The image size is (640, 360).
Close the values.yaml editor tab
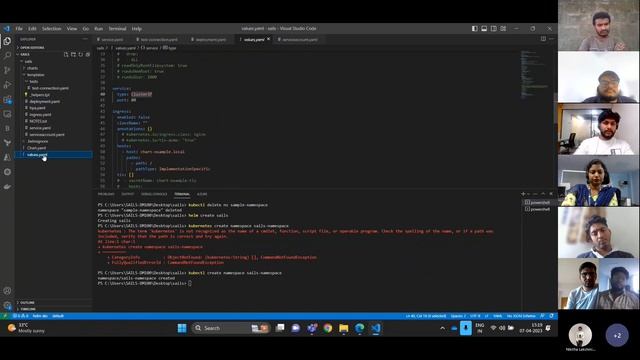[x=268, y=39]
